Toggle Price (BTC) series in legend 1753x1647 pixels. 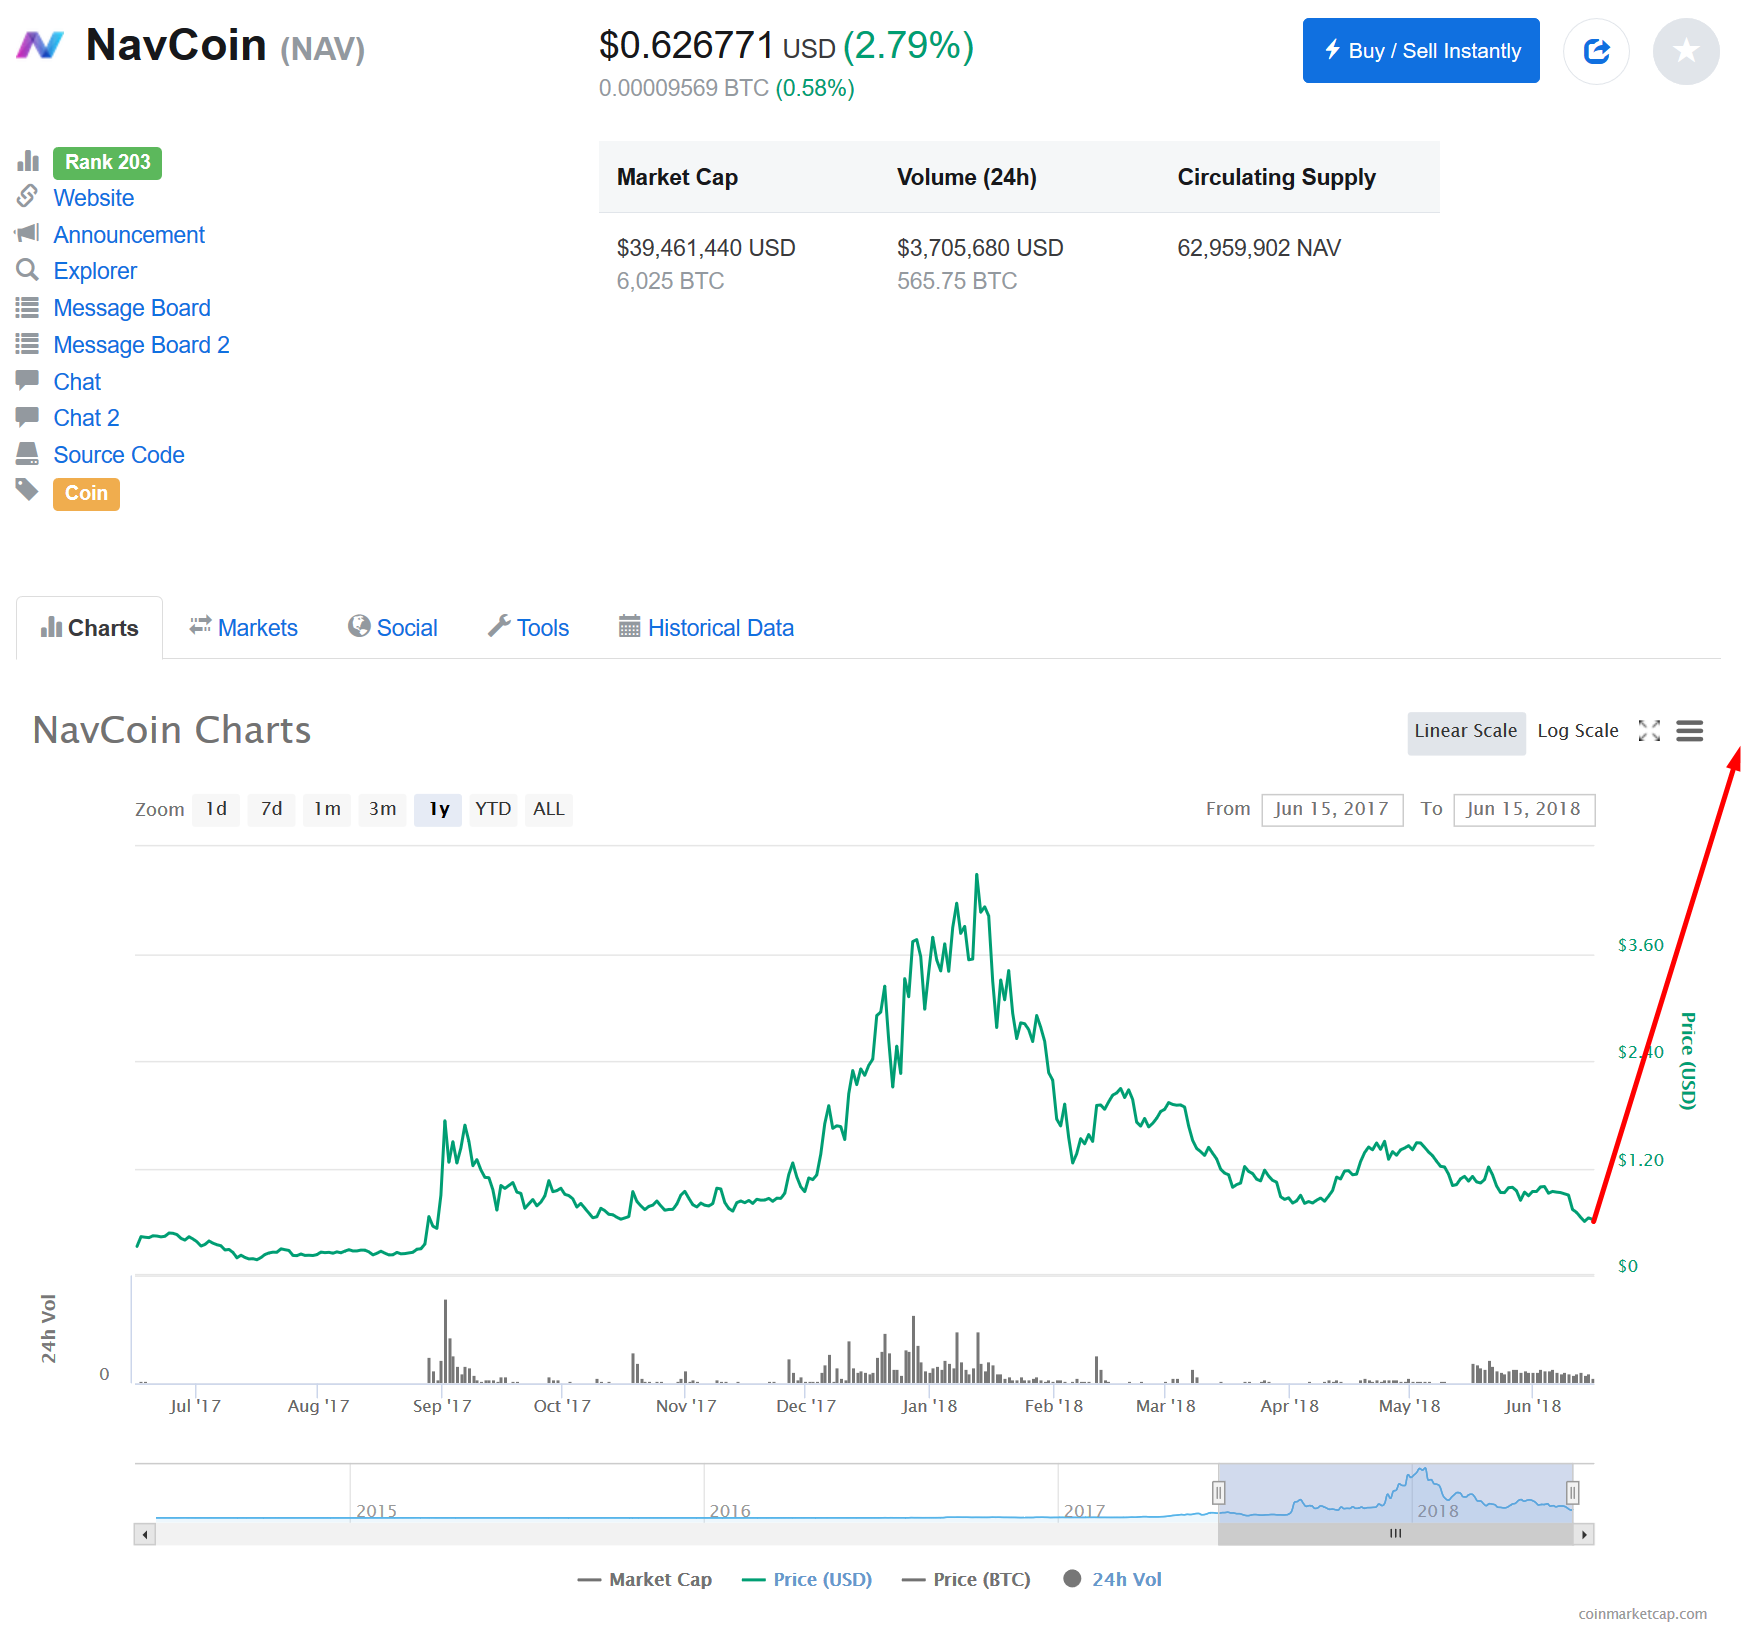coord(966,1580)
